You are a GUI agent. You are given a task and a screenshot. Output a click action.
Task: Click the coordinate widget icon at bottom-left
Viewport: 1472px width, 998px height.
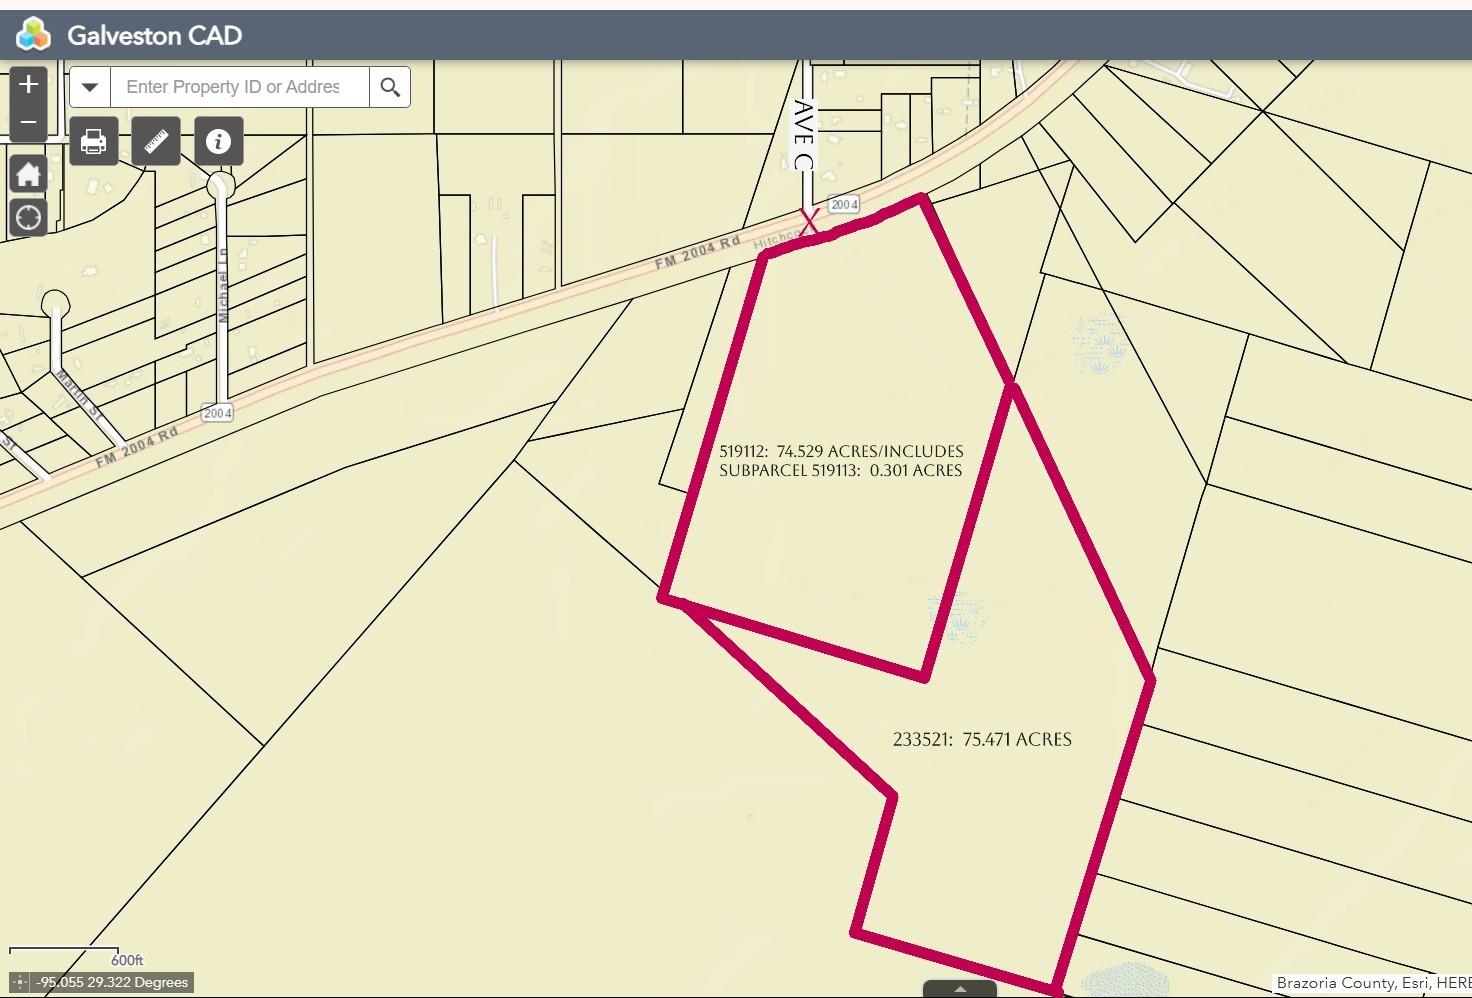click(19, 983)
